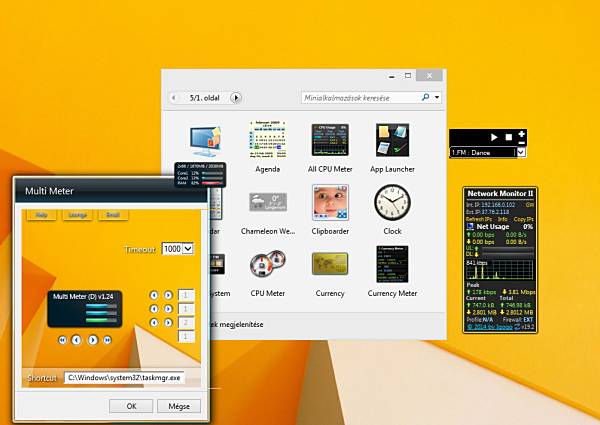This screenshot has width=600, height=425.
Task: Click the gadget search text box
Action: point(361,98)
